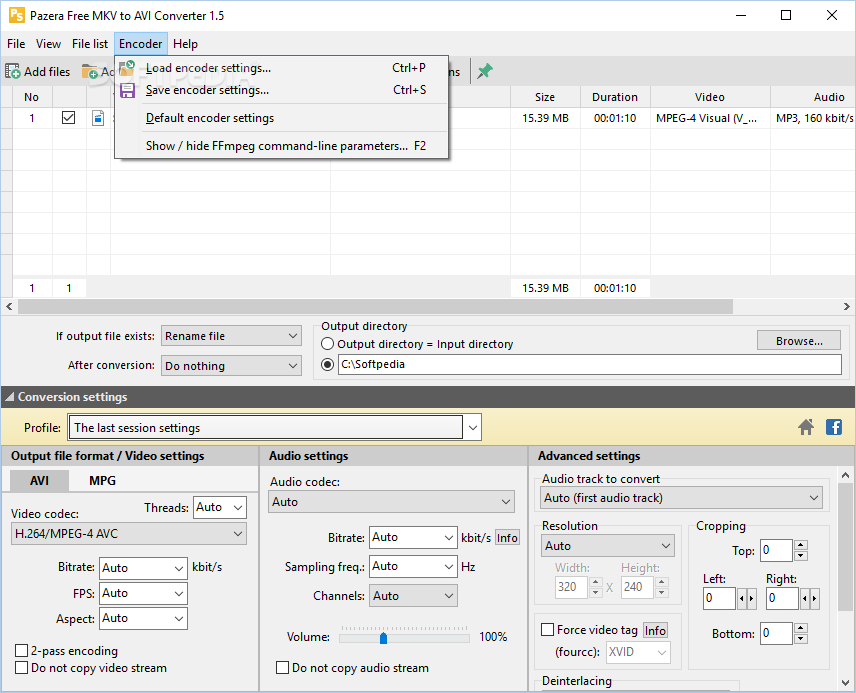Click the output directory path field
This screenshot has width=856, height=693.
[590, 364]
